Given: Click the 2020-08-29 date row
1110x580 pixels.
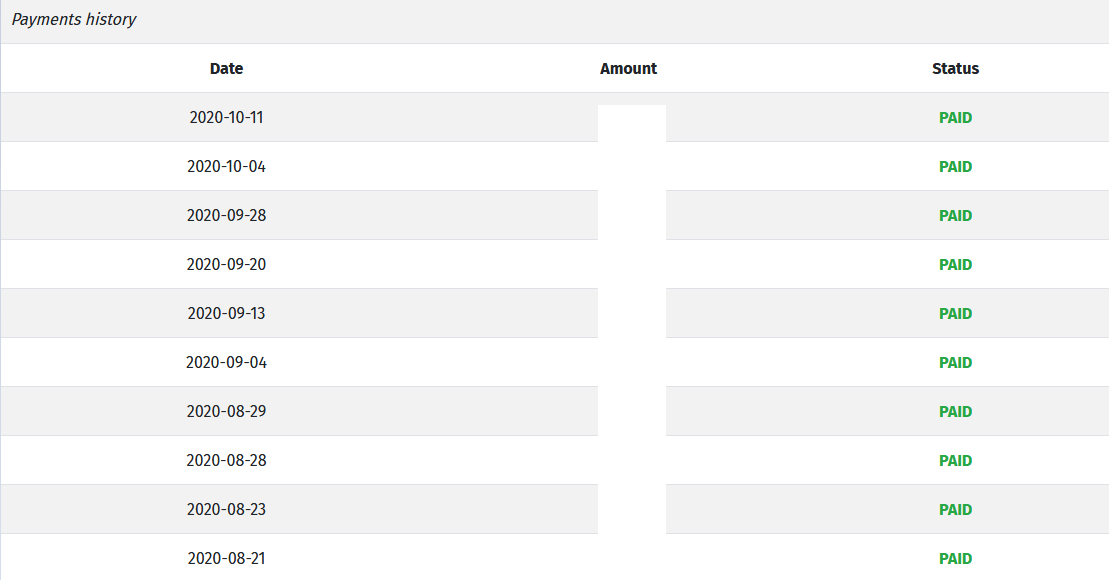Looking at the screenshot, I should tap(226, 411).
